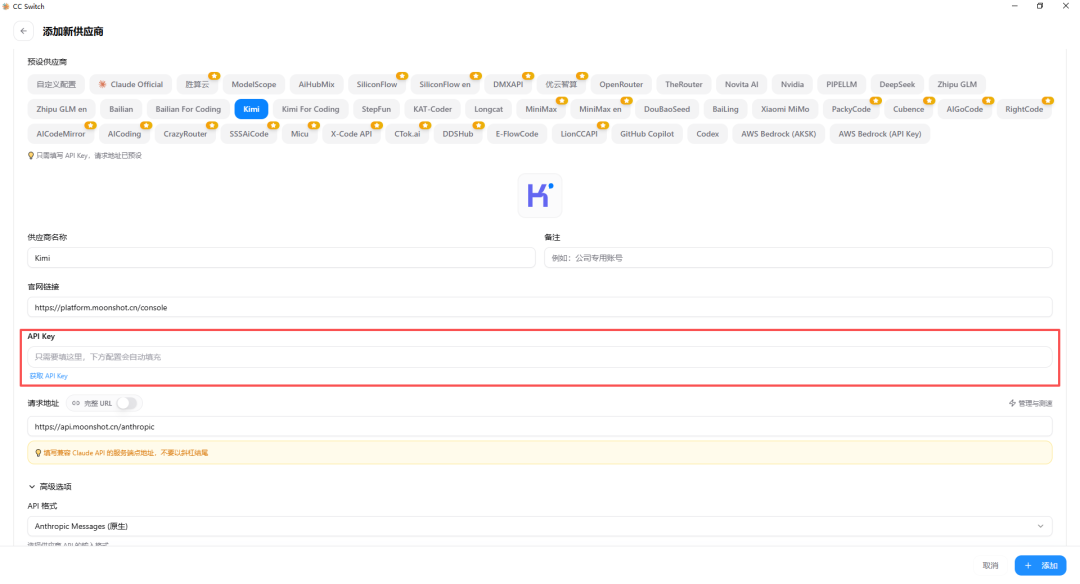Focus the API Key input field

pos(539,357)
